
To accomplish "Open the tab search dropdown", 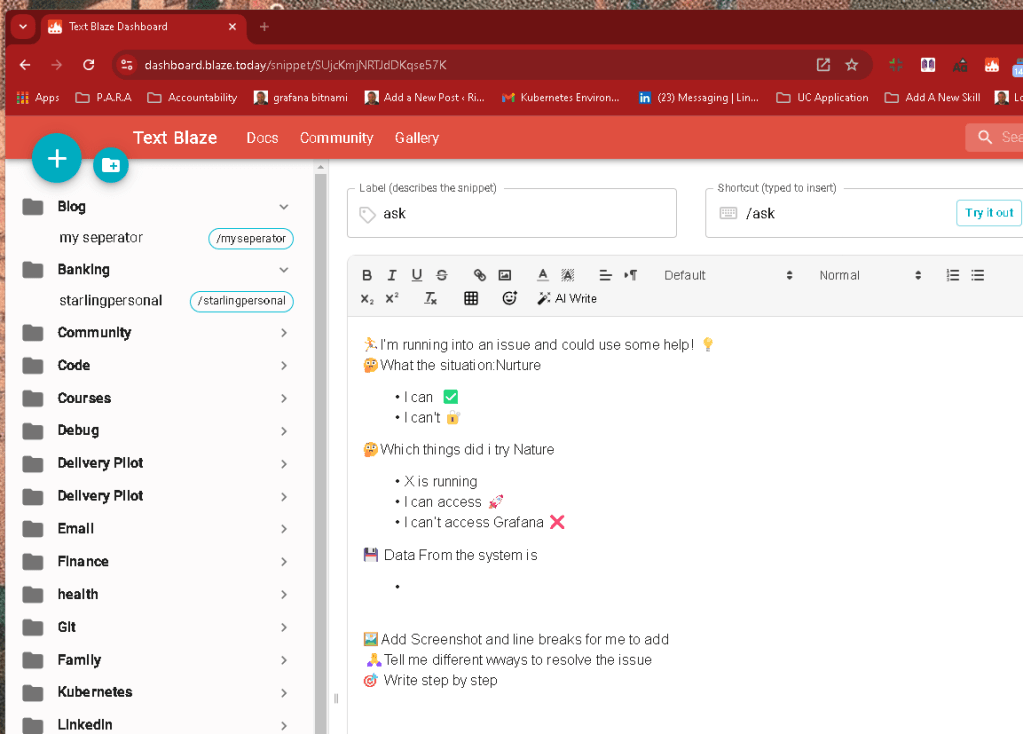I will (23, 27).
